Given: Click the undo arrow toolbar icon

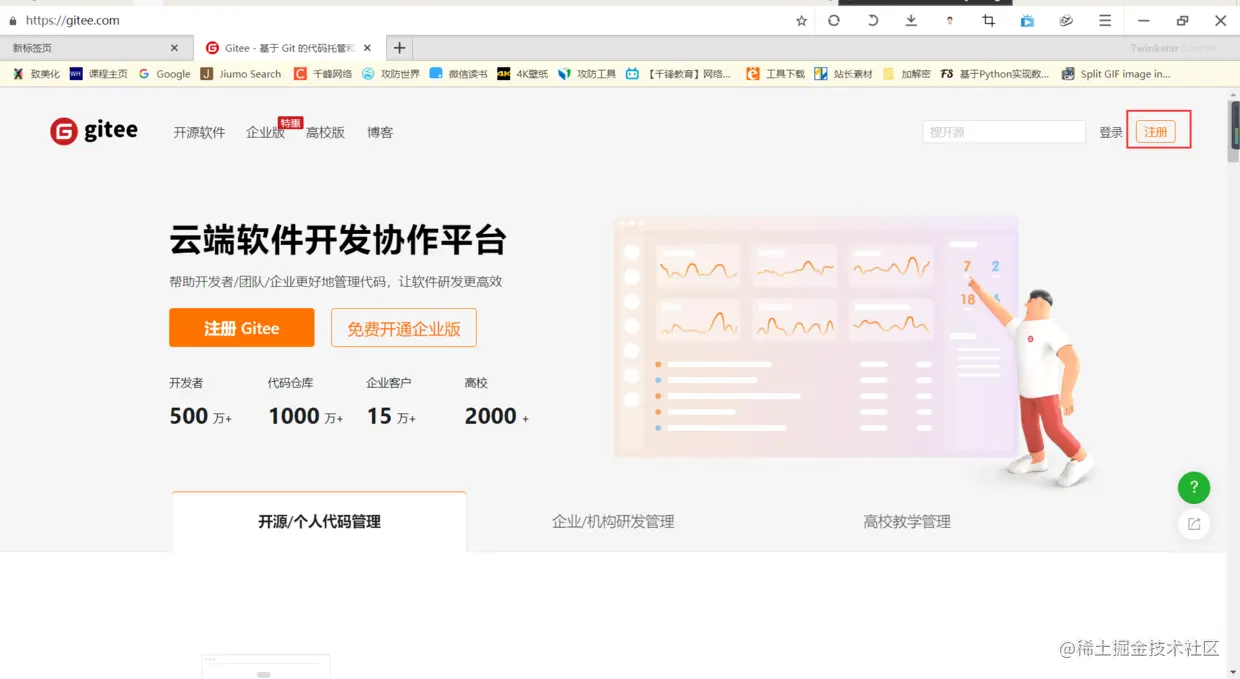Looking at the screenshot, I should (x=872, y=21).
